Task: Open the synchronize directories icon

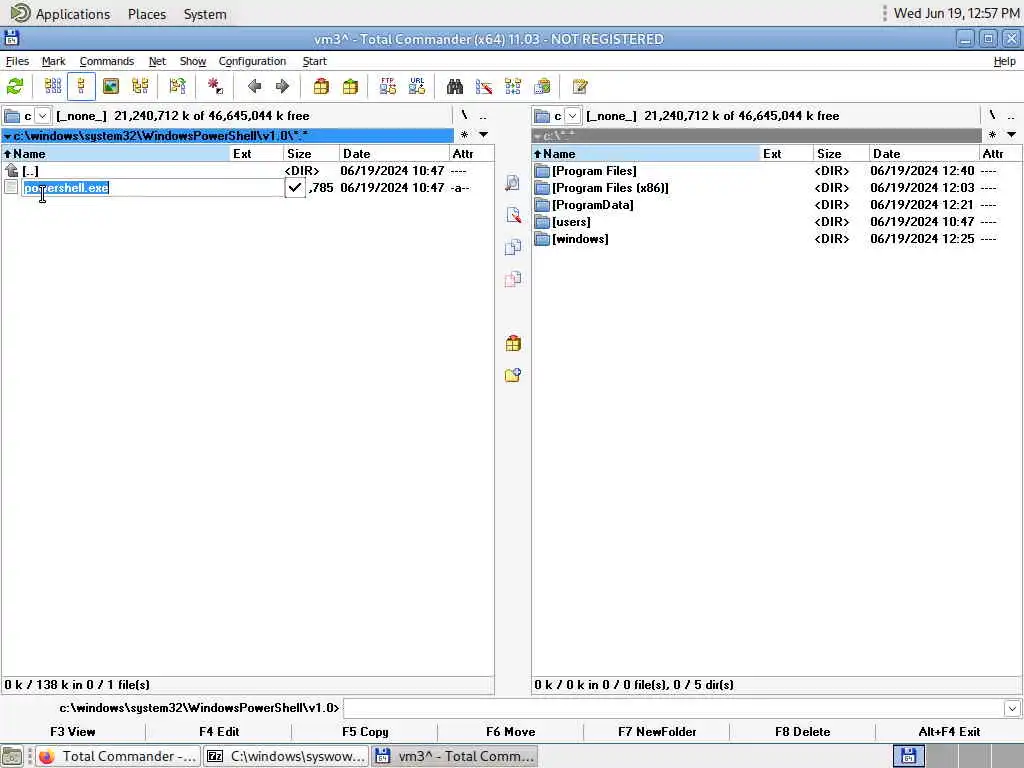Action: (513, 86)
